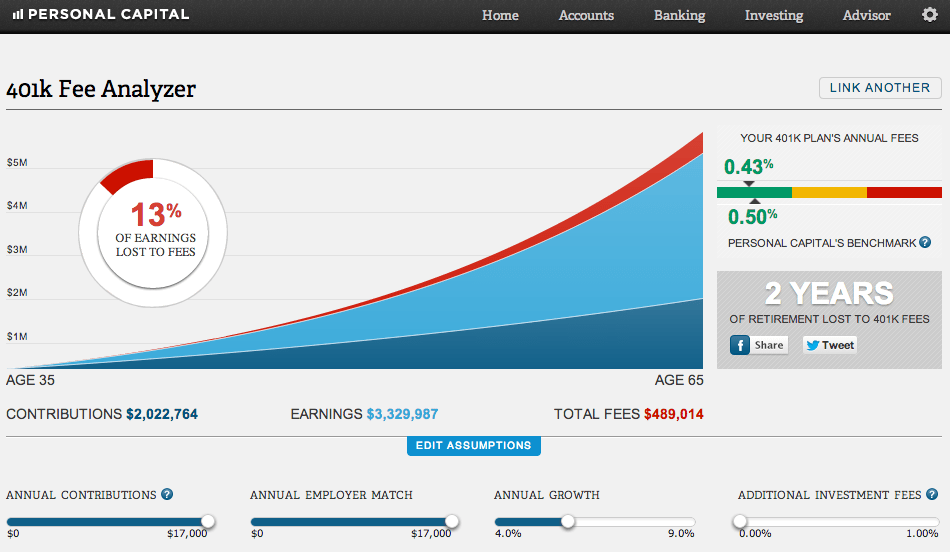Image resolution: width=950 pixels, height=552 pixels.
Task: Click the Annual Contributions help icon
Action: [x=167, y=494]
